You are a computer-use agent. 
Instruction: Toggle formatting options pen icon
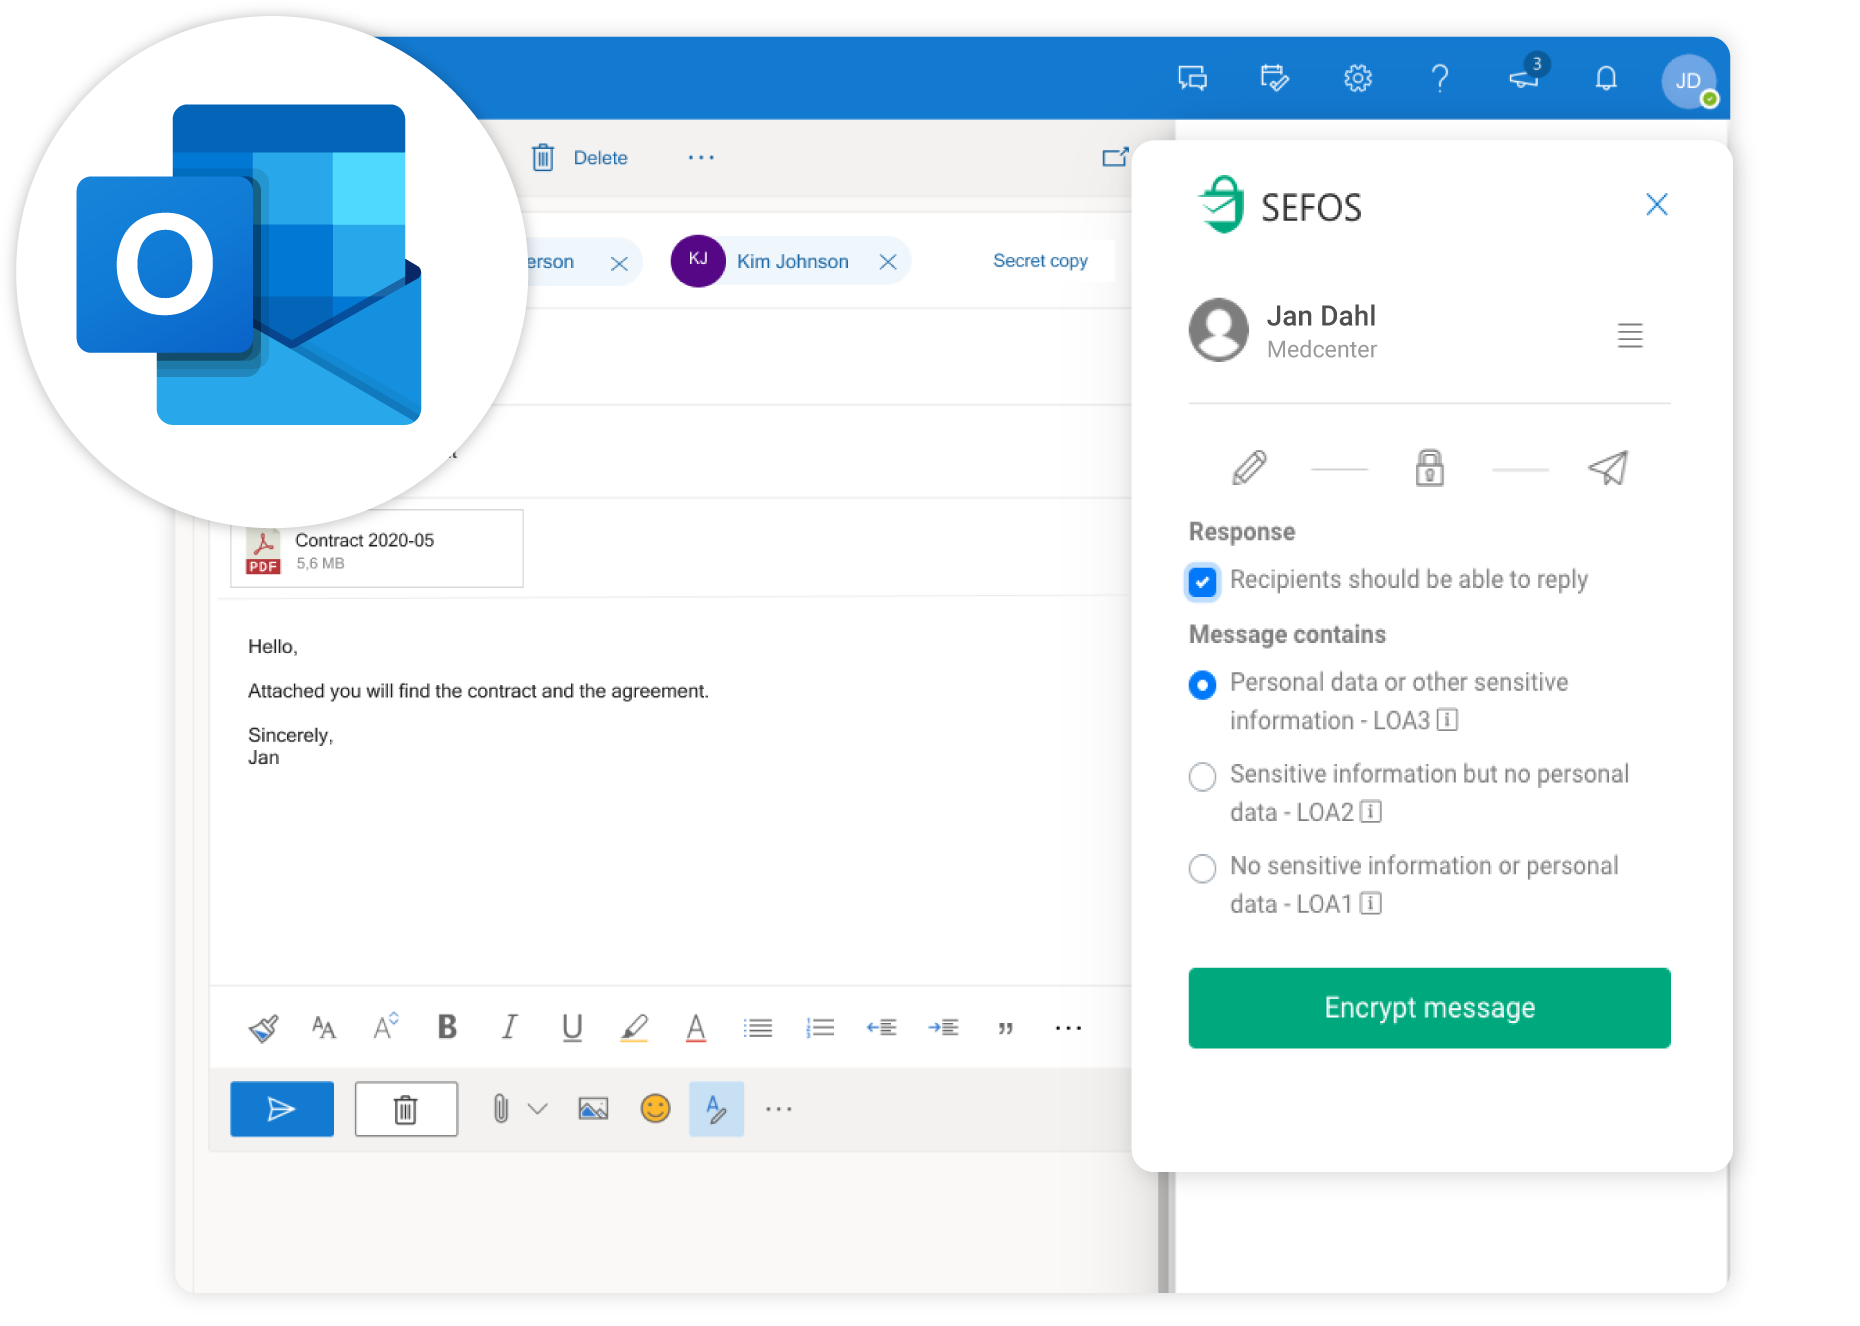[x=716, y=1109]
